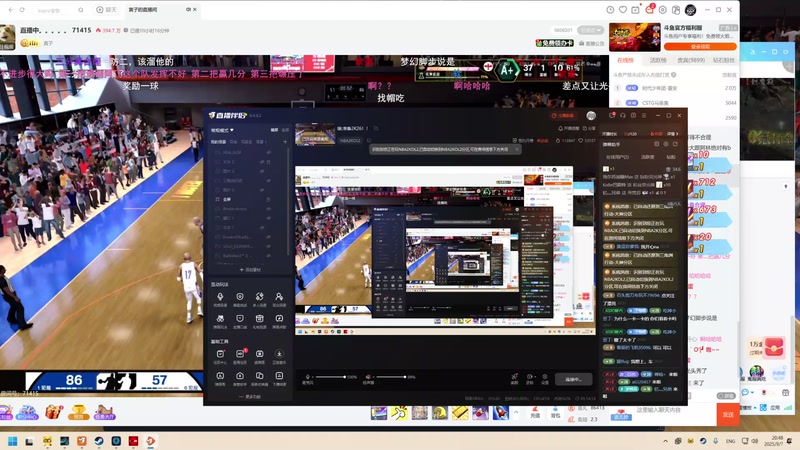Open the hamburger menu in 直播伴侣 title bar
Screen dimensions: 800x450
click(x=644, y=116)
